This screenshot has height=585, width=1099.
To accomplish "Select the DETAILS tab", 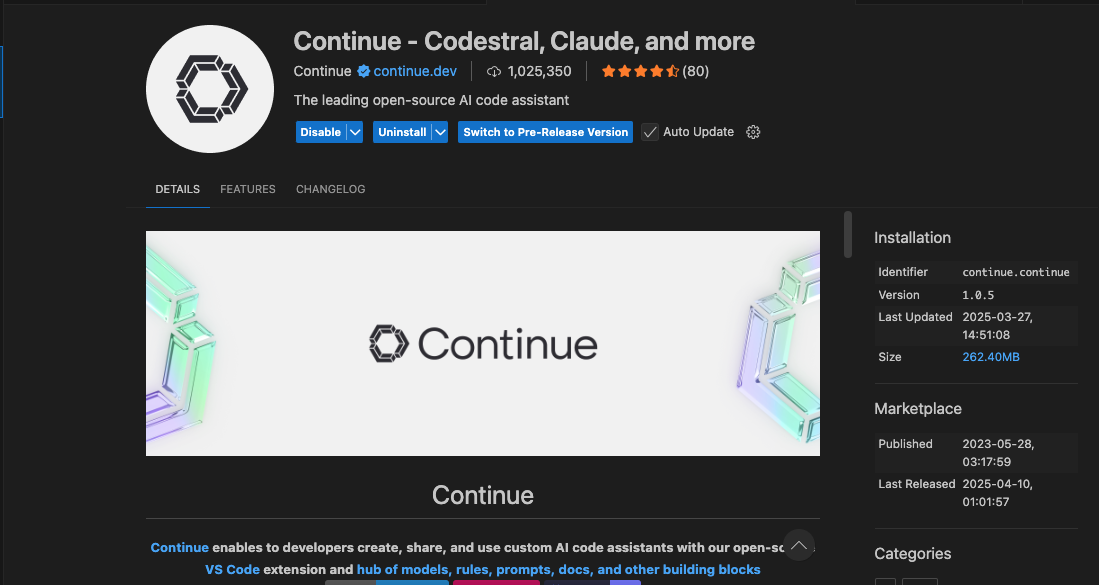I will pos(177,189).
